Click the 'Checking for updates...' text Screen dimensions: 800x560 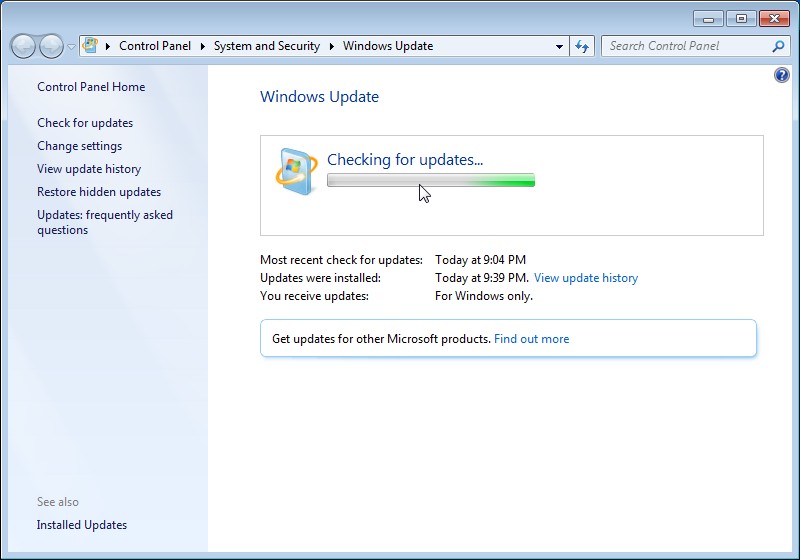pos(405,160)
